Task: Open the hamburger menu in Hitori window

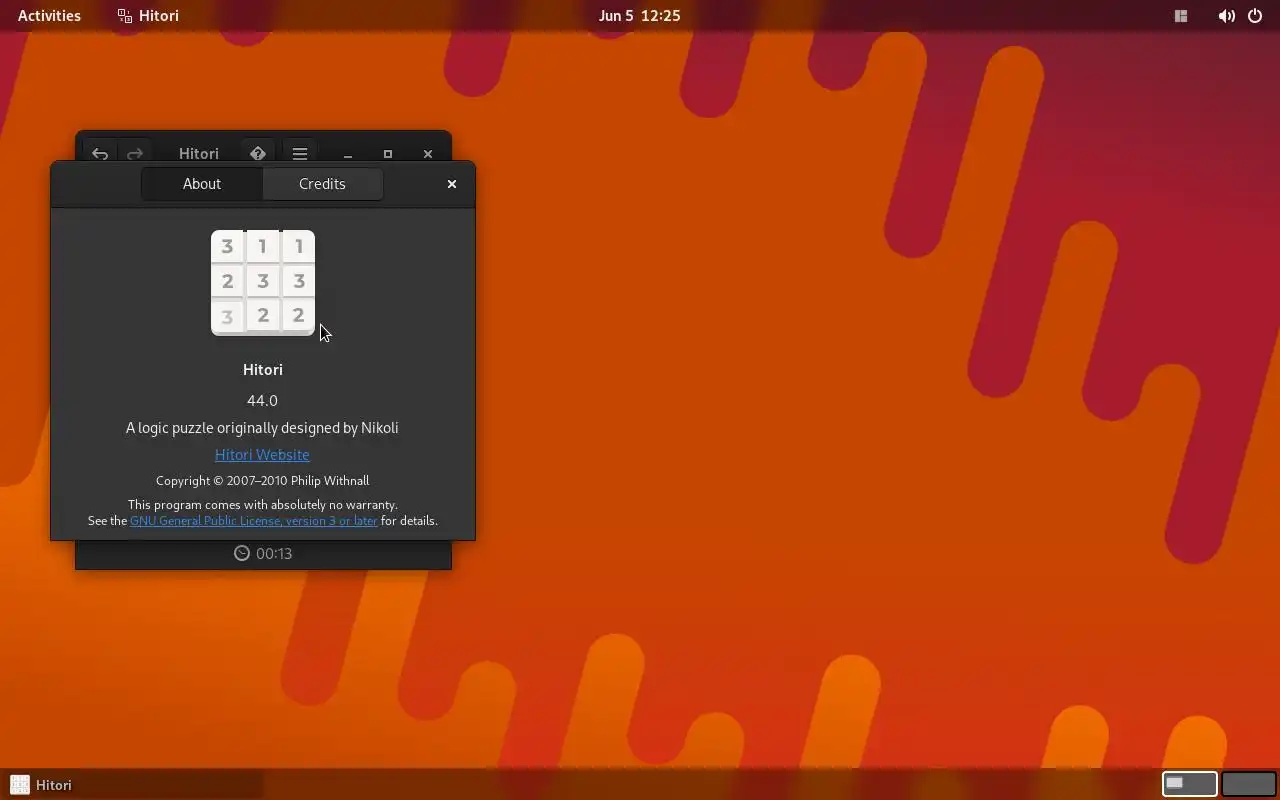Action: coord(300,154)
